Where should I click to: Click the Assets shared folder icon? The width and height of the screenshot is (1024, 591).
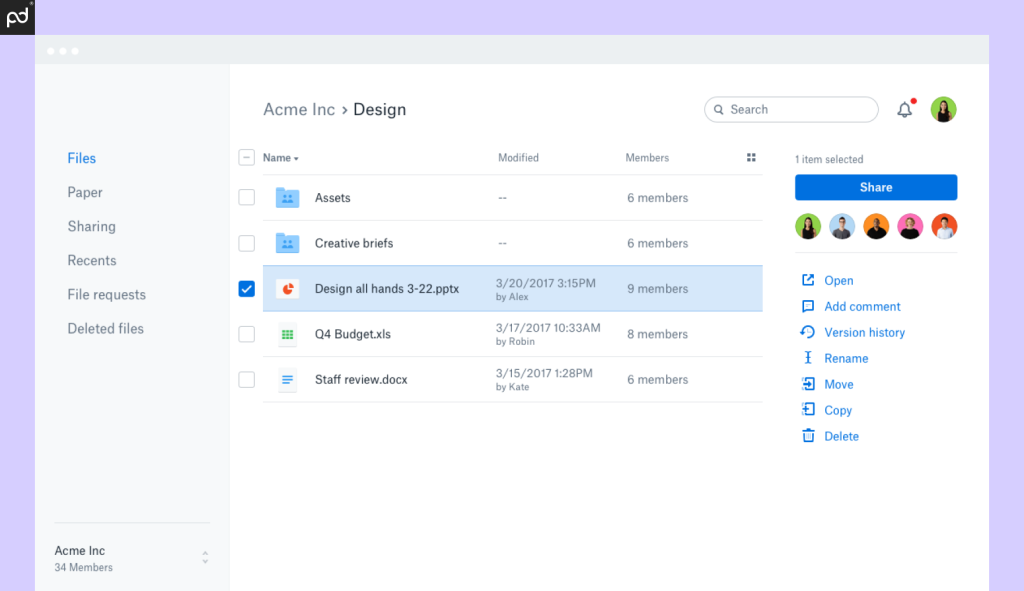tap(287, 197)
